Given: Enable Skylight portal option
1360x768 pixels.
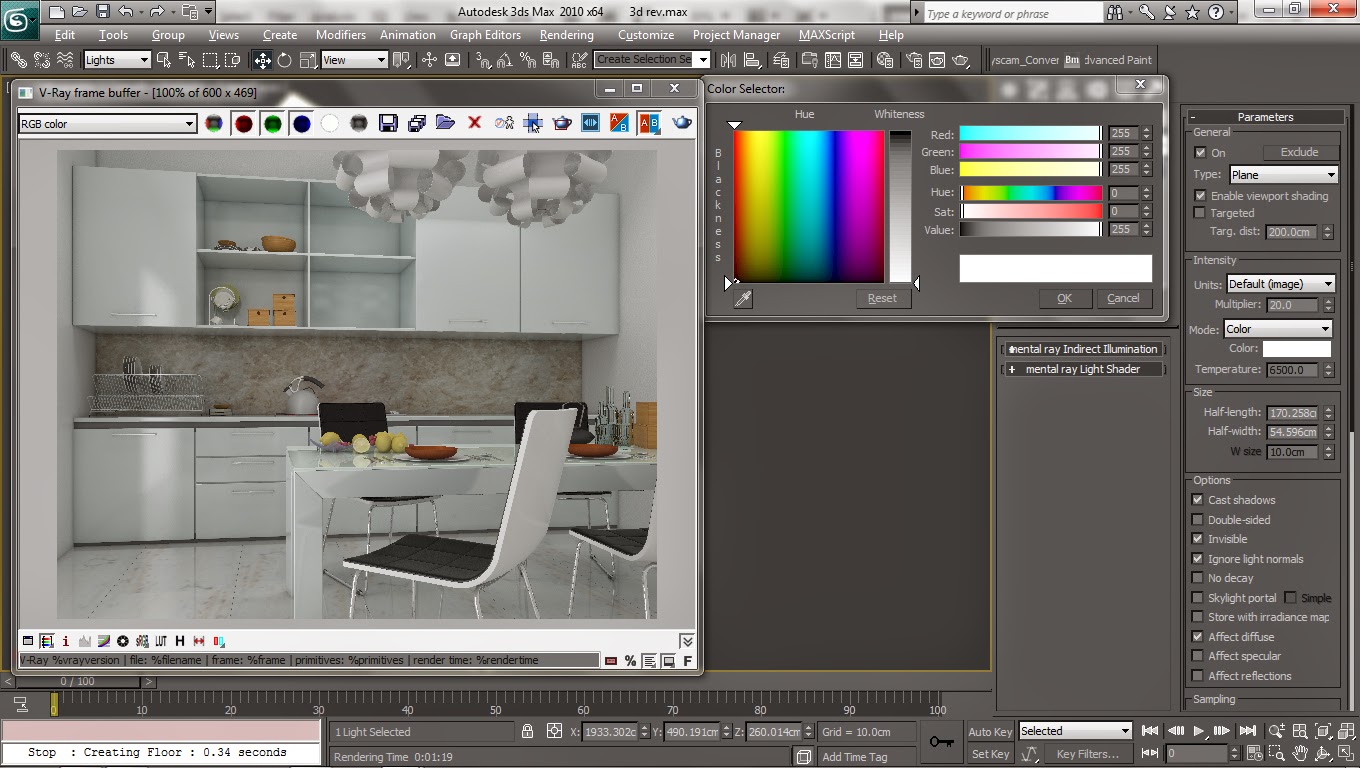Looking at the screenshot, I should click(1198, 598).
